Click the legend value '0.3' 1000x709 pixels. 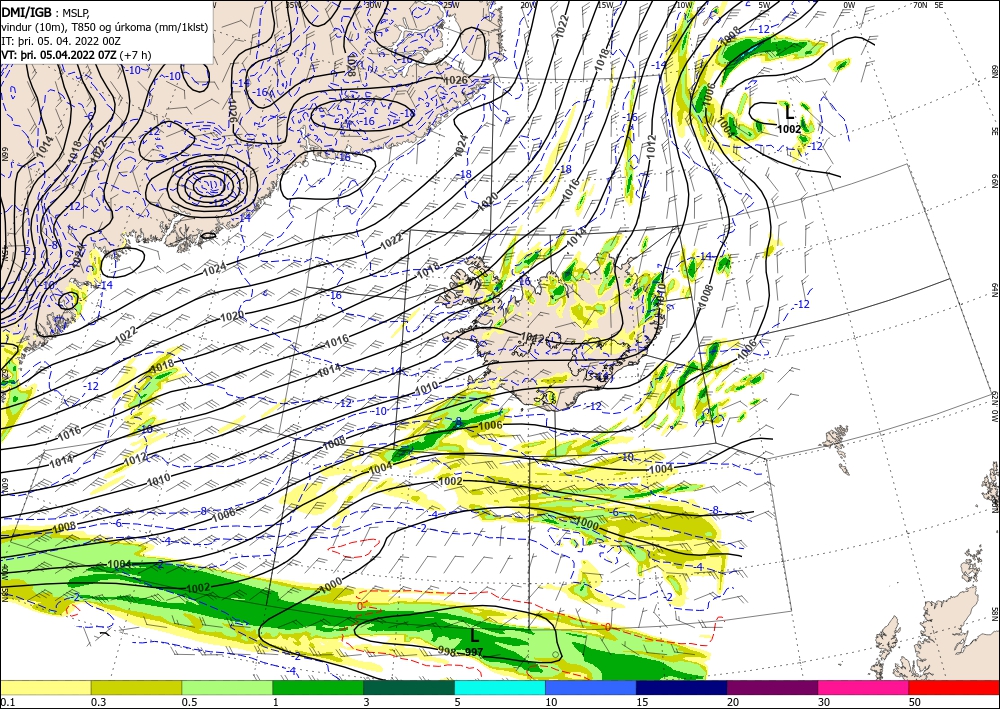[98, 702]
